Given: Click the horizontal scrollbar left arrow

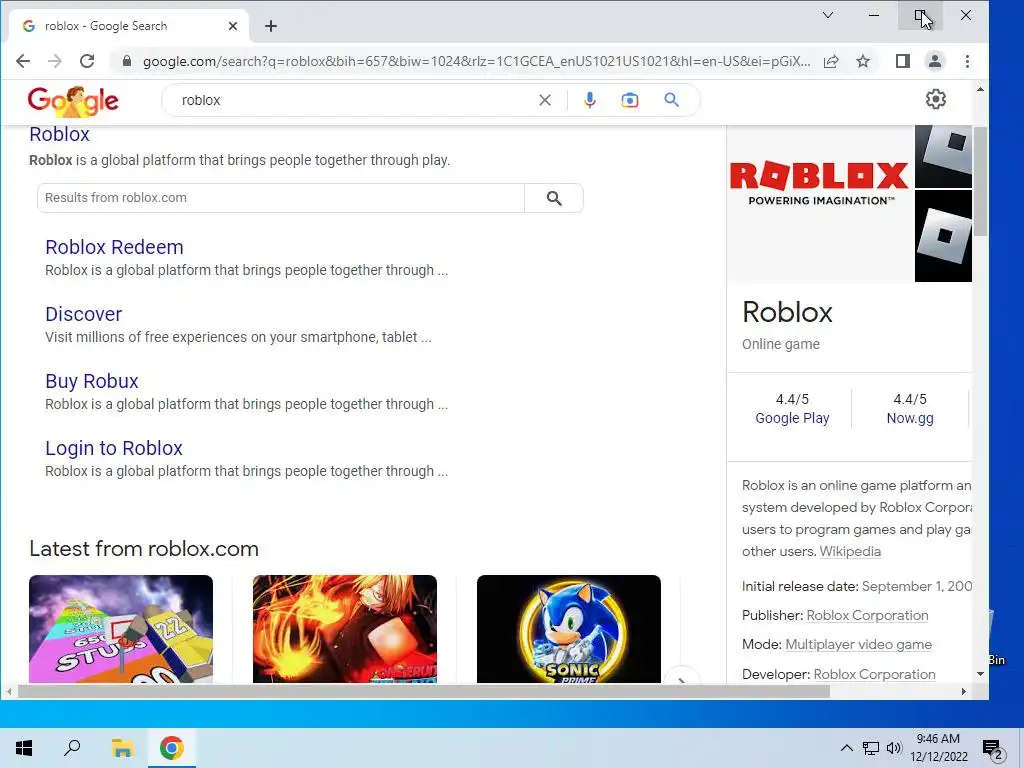Looking at the screenshot, I should tap(8, 691).
